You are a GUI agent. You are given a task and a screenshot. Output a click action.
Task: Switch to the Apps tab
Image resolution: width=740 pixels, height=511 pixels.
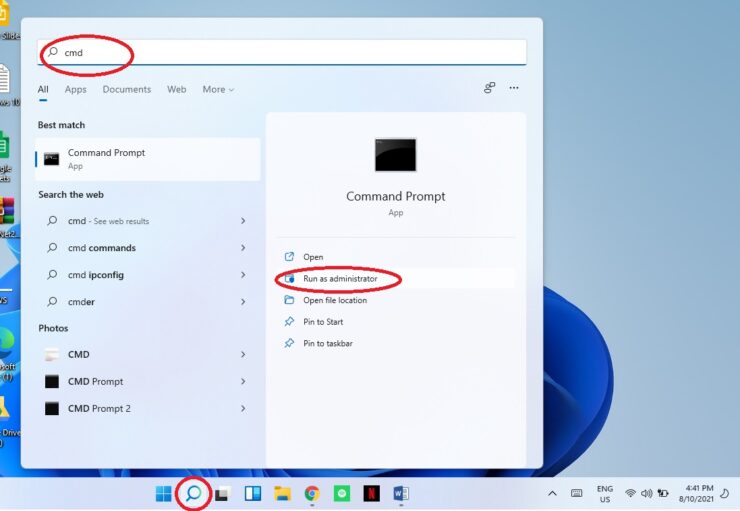click(x=76, y=89)
